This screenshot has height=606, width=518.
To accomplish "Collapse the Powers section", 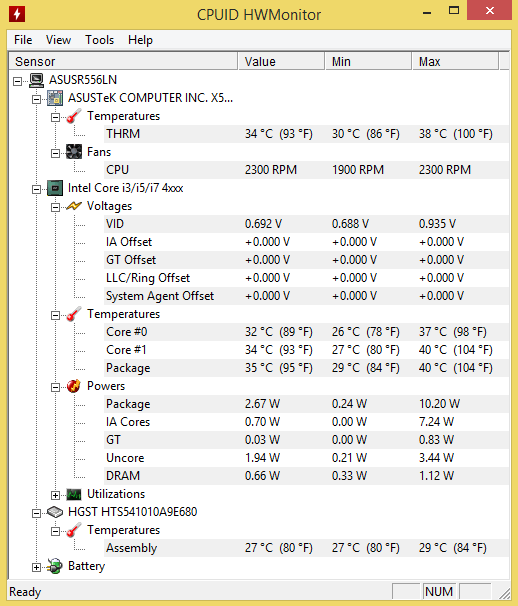I will [x=55, y=387].
